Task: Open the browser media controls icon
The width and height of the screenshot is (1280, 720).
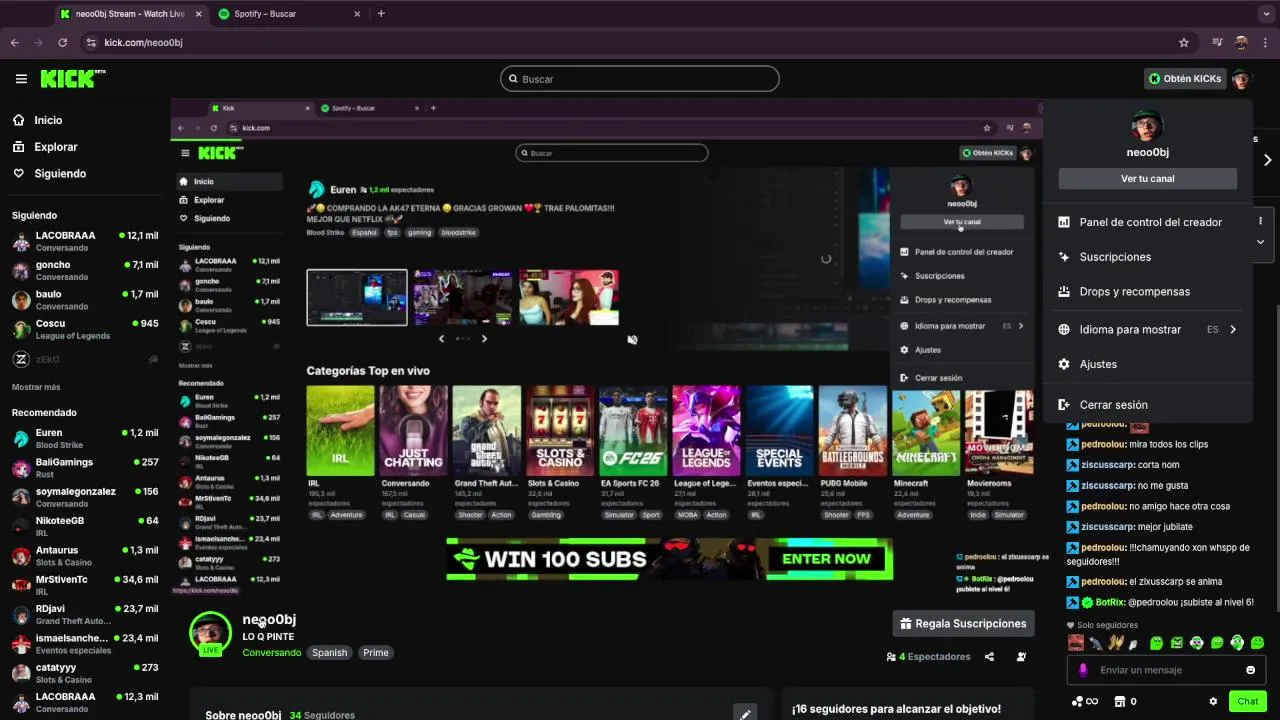Action: (1217, 43)
